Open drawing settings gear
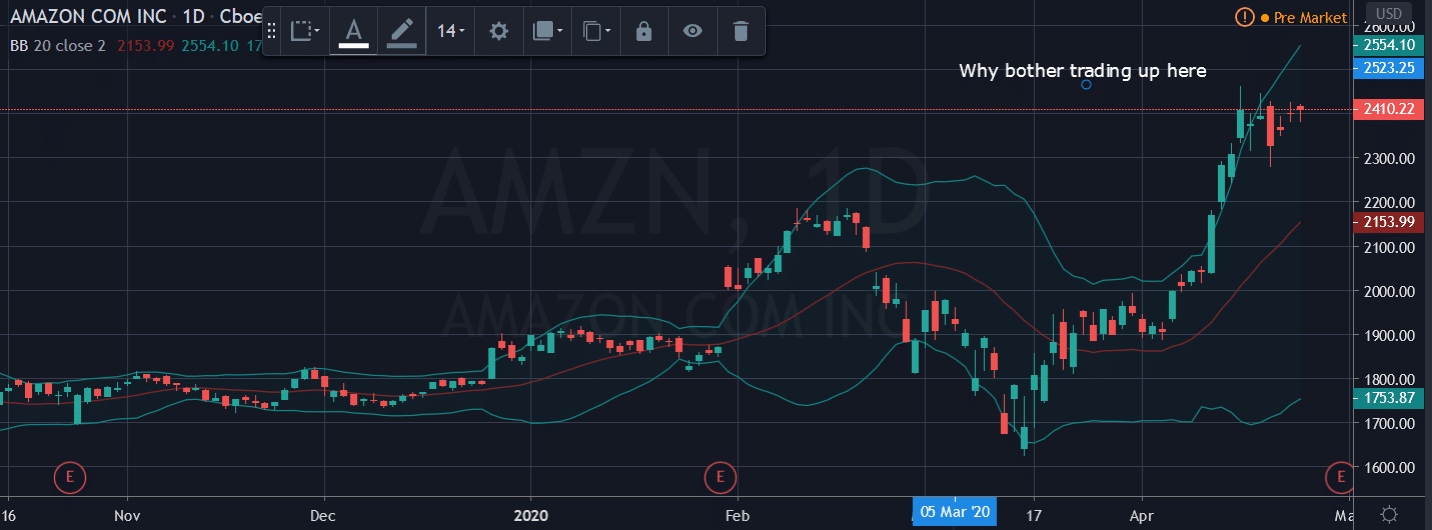Screen dimensions: 1432x530 [498, 31]
